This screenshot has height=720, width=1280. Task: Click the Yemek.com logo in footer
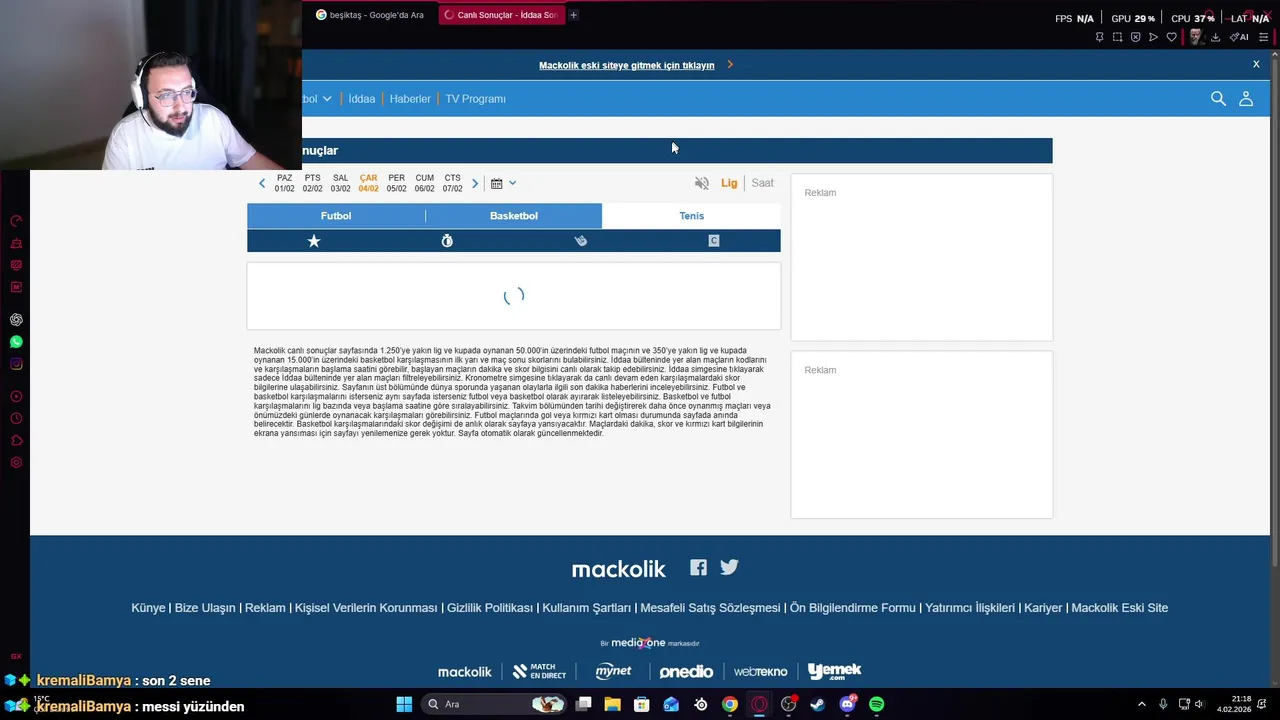pos(834,672)
